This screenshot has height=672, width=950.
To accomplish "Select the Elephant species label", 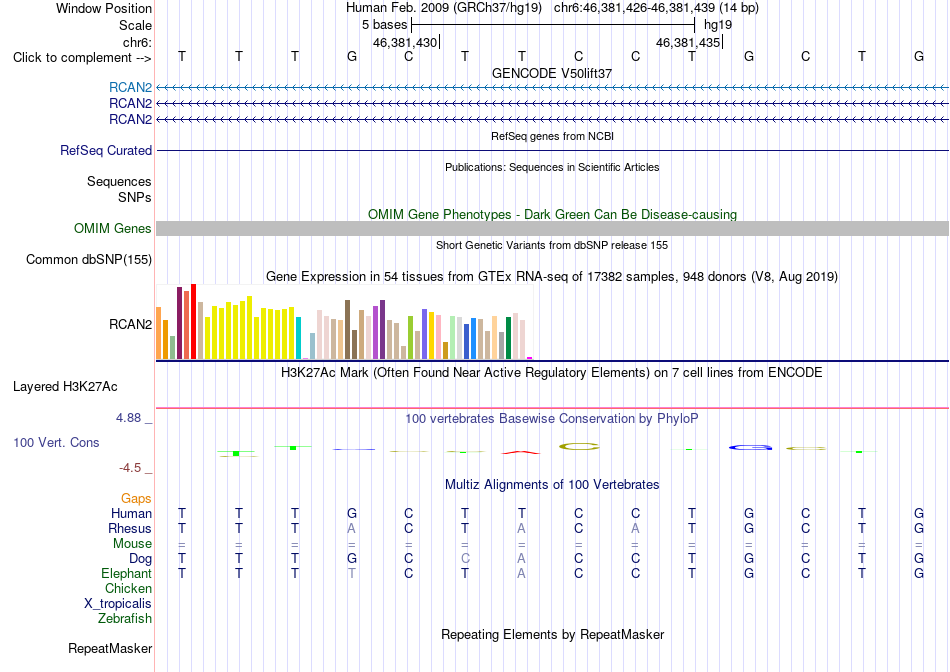I will [x=127, y=573].
